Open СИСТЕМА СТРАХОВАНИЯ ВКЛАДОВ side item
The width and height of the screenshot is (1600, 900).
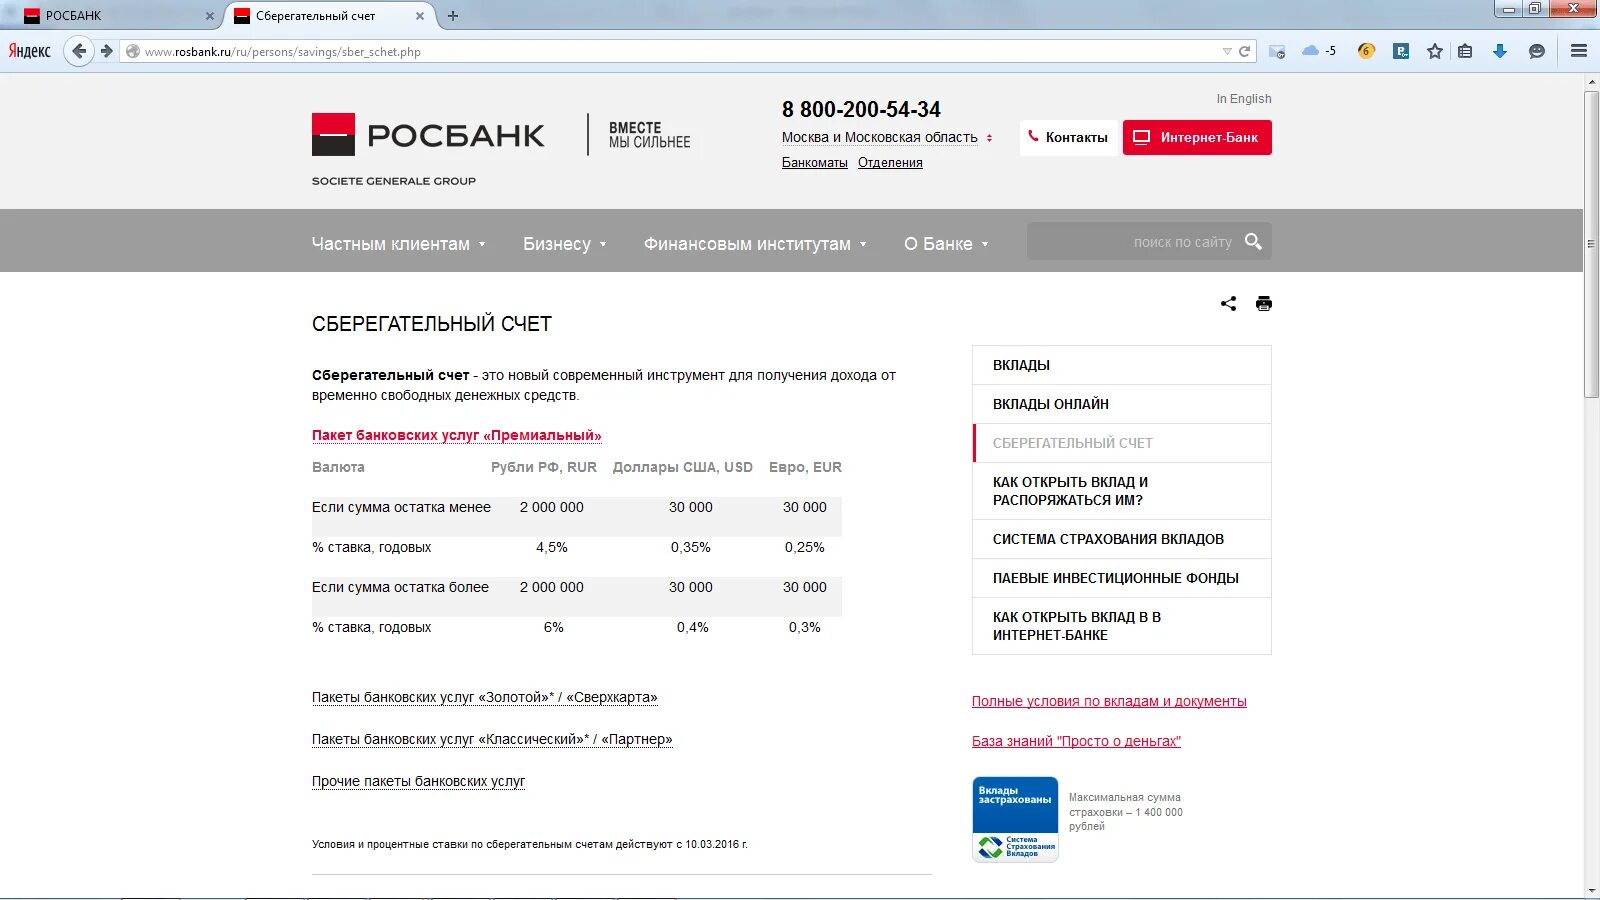(x=1122, y=539)
